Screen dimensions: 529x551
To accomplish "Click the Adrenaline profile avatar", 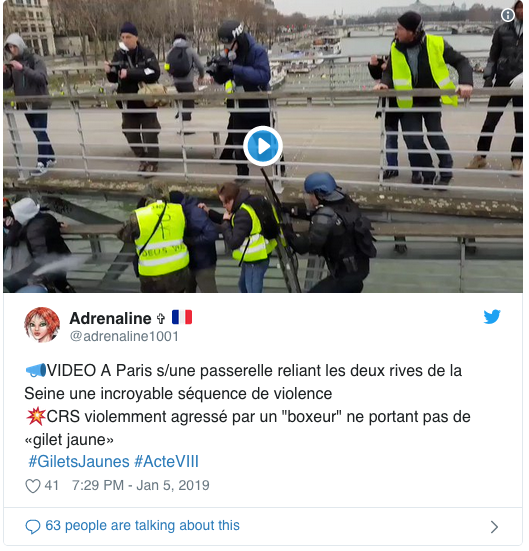I will (42, 325).
